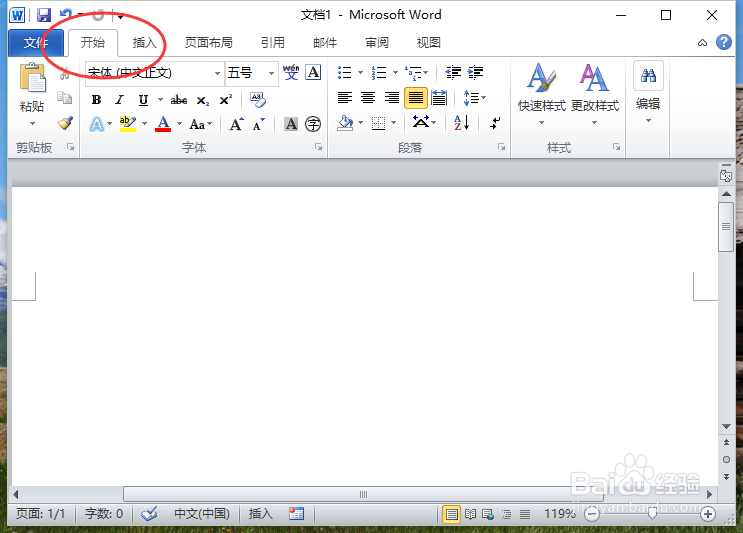The width and height of the screenshot is (743, 533).
Task: Switch to the 视图 tab
Action: point(428,43)
